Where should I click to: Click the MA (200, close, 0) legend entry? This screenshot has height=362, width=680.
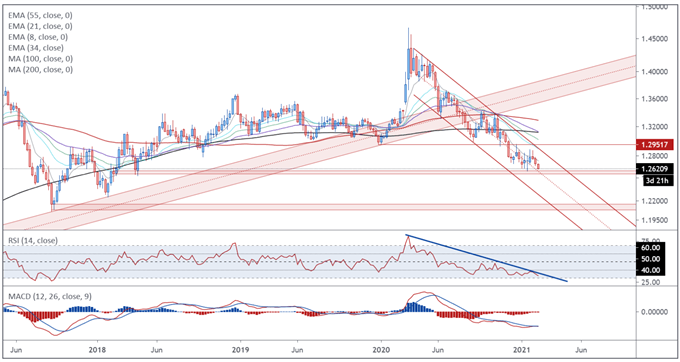point(40,69)
